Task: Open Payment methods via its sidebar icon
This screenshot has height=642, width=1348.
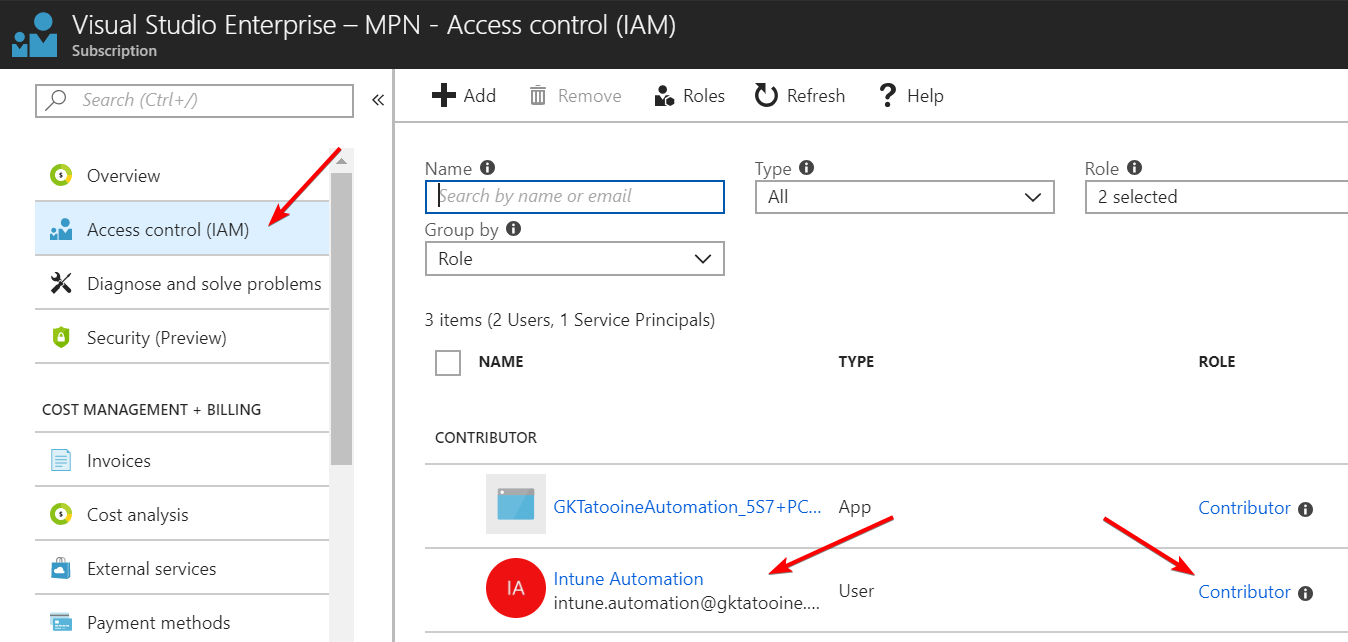Action: coord(61,621)
